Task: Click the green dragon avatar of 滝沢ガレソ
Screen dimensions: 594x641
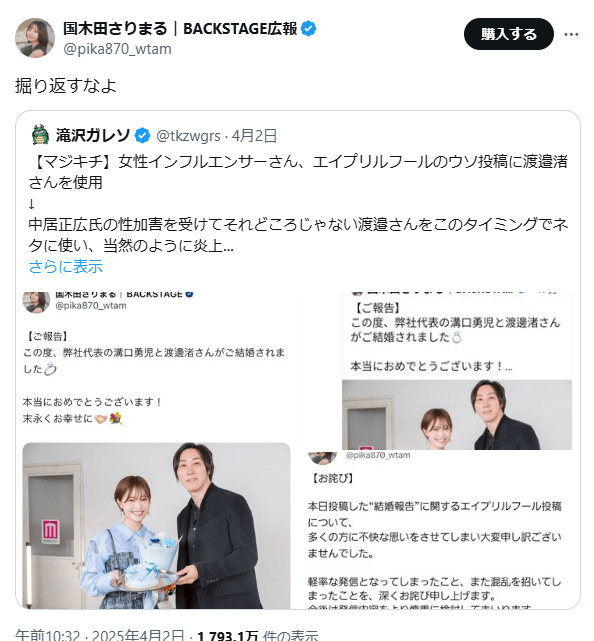Action: coord(40,135)
